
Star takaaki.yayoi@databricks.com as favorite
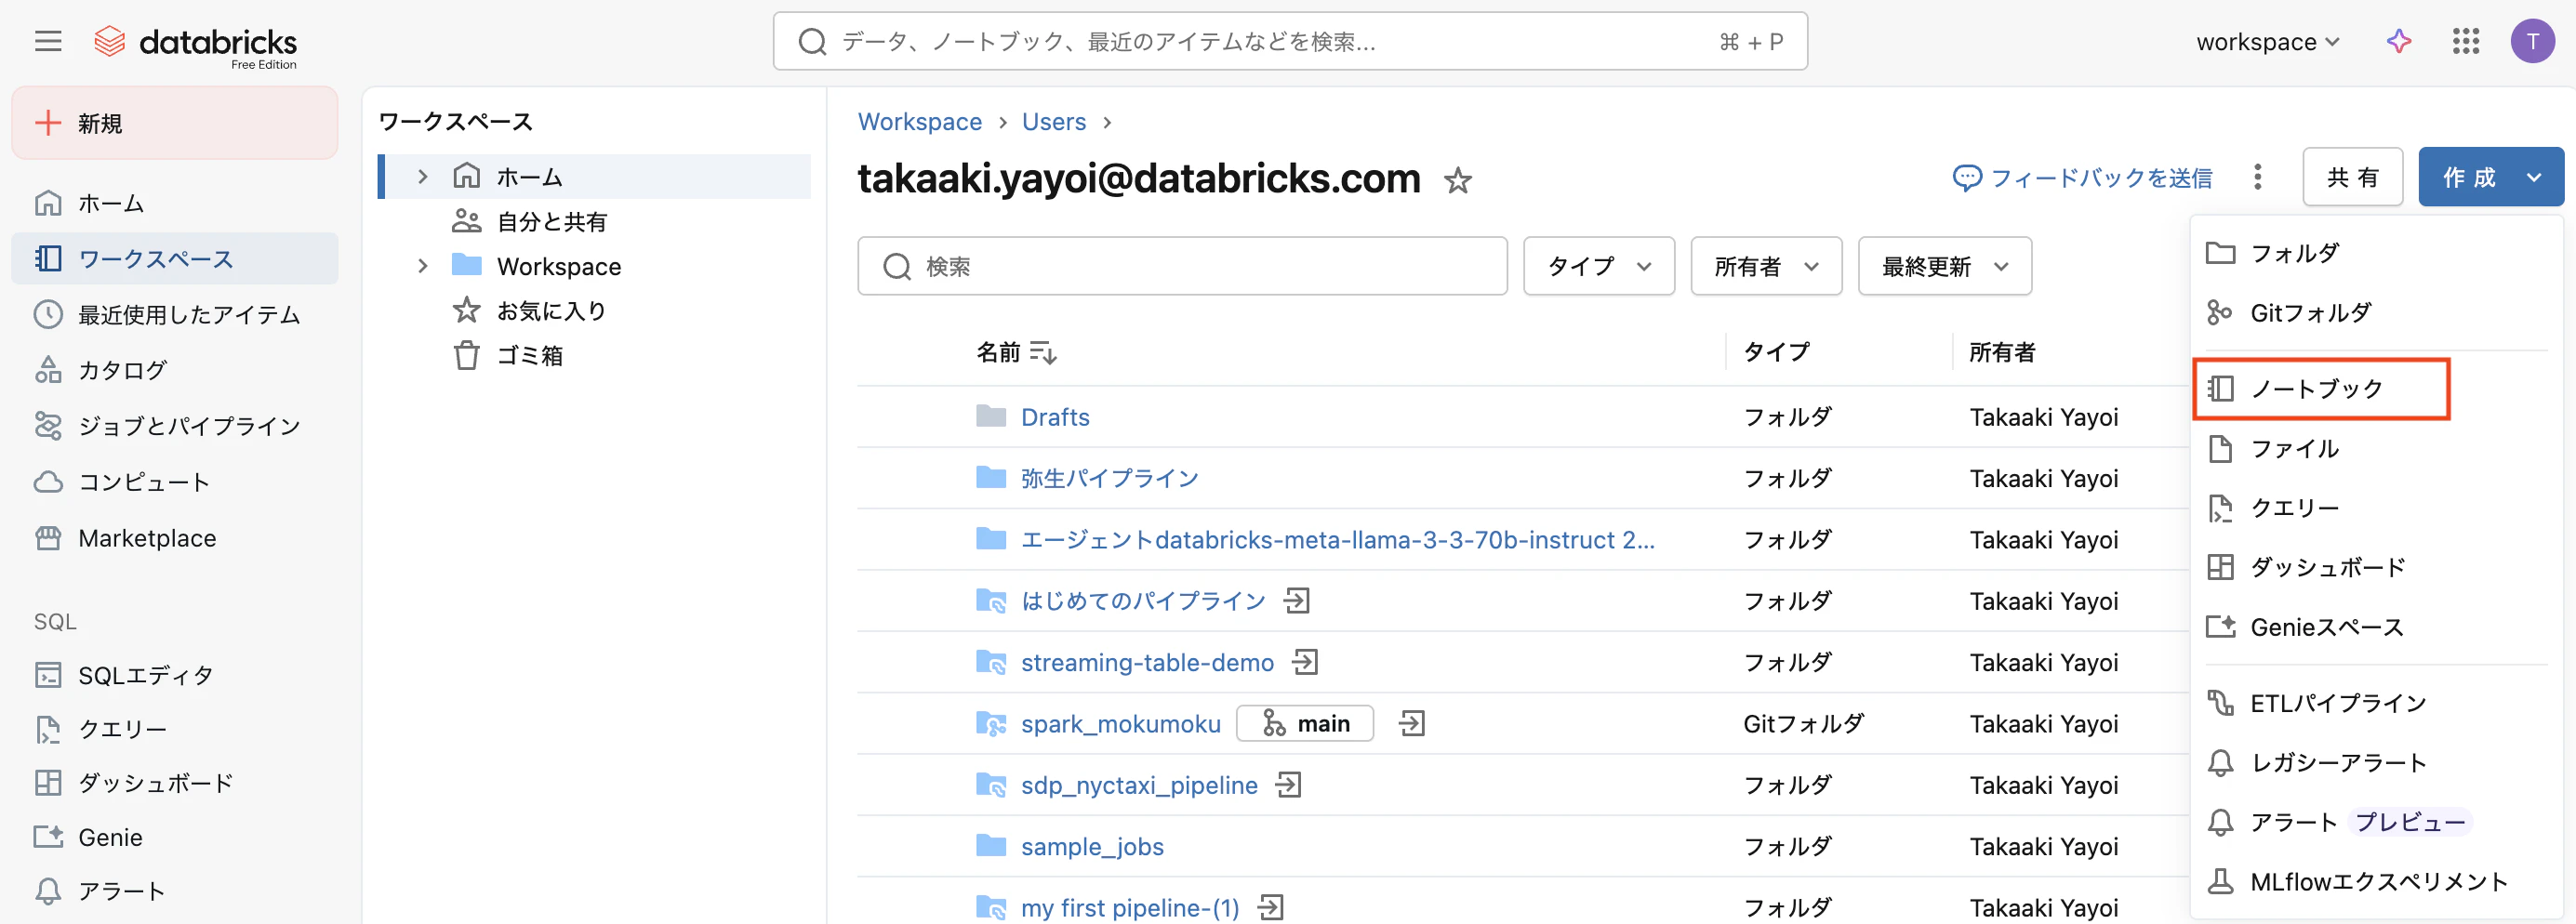(x=1459, y=180)
